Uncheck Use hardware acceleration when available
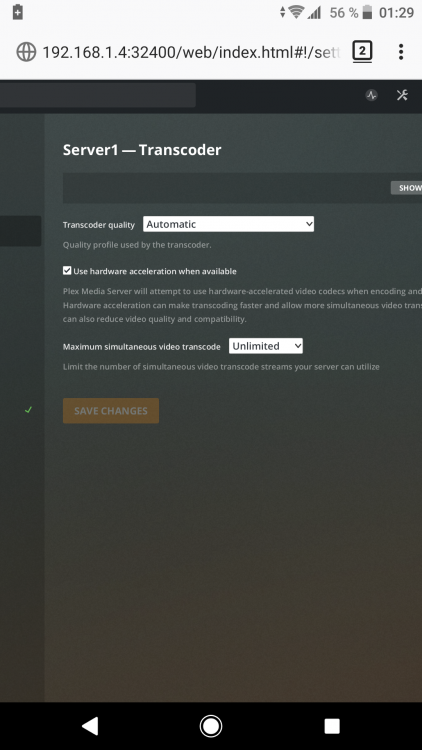The image size is (422, 750). pyautogui.click(x=67, y=271)
